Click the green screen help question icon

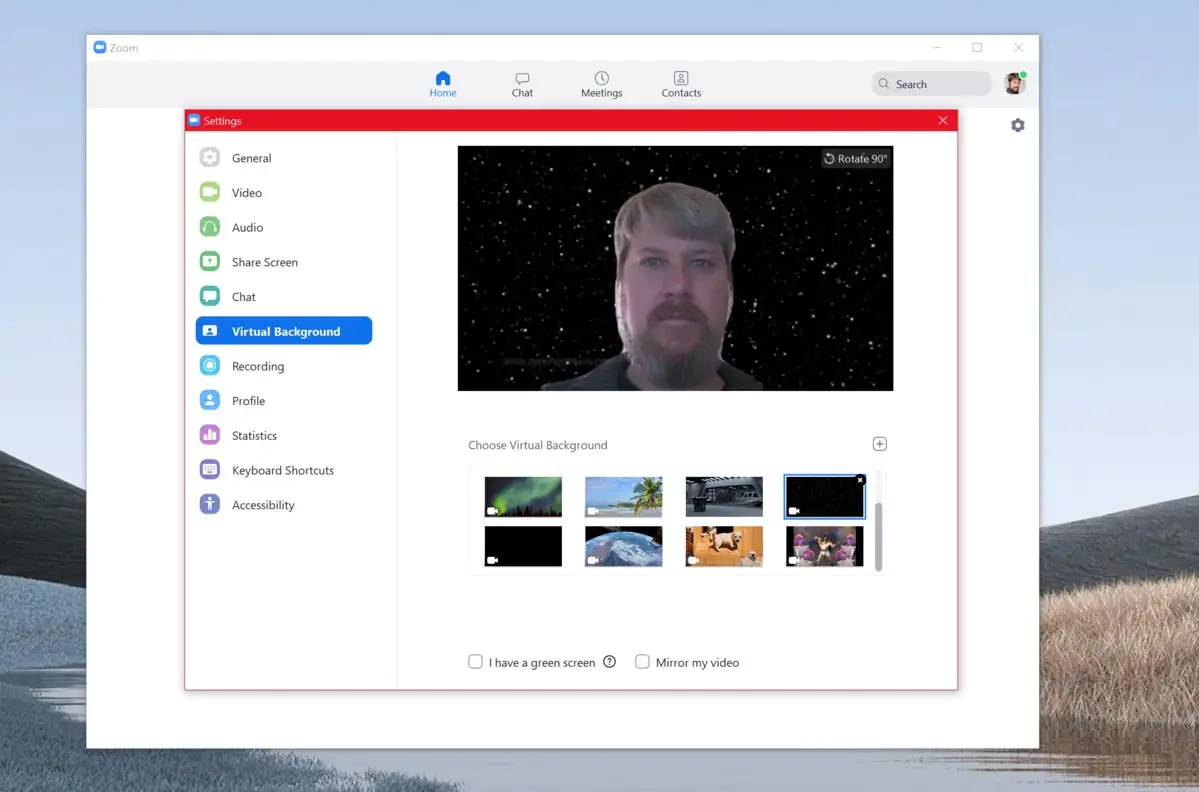[x=609, y=662]
